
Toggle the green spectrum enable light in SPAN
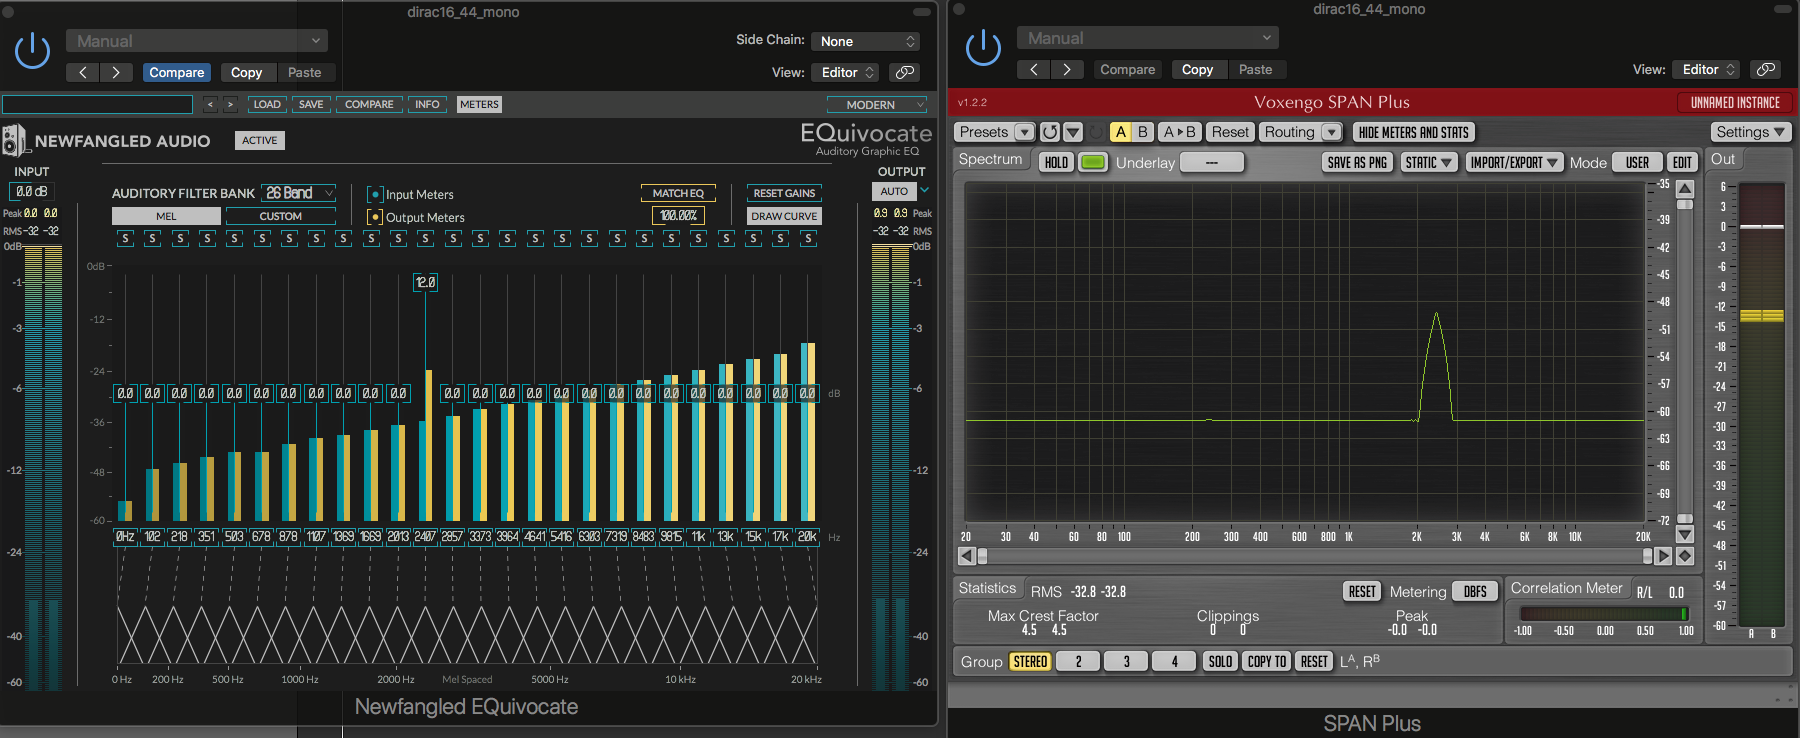click(x=1093, y=162)
